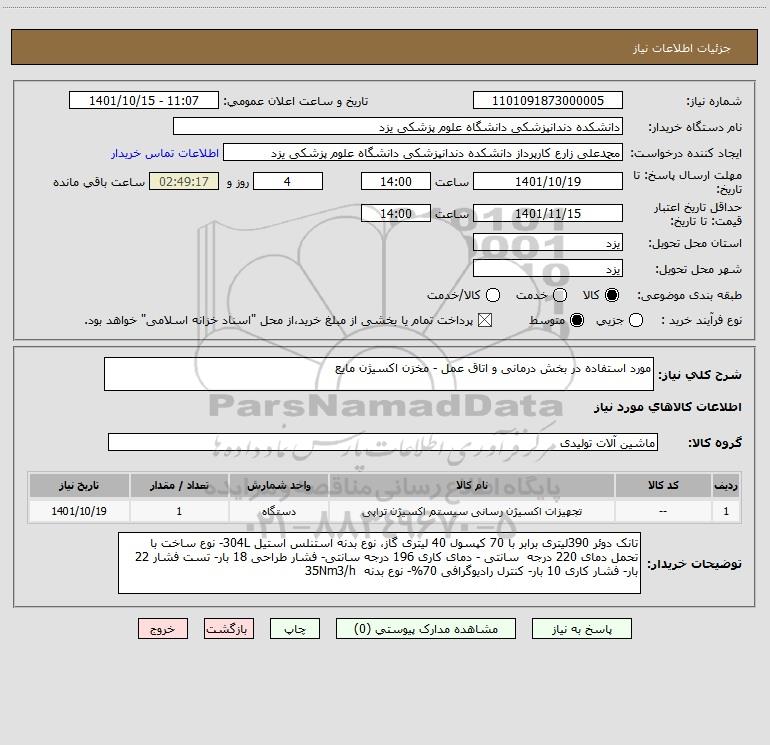Click the پاسخ به نیاز button
This screenshot has height=745, width=770.
click(x=582, y=629)
